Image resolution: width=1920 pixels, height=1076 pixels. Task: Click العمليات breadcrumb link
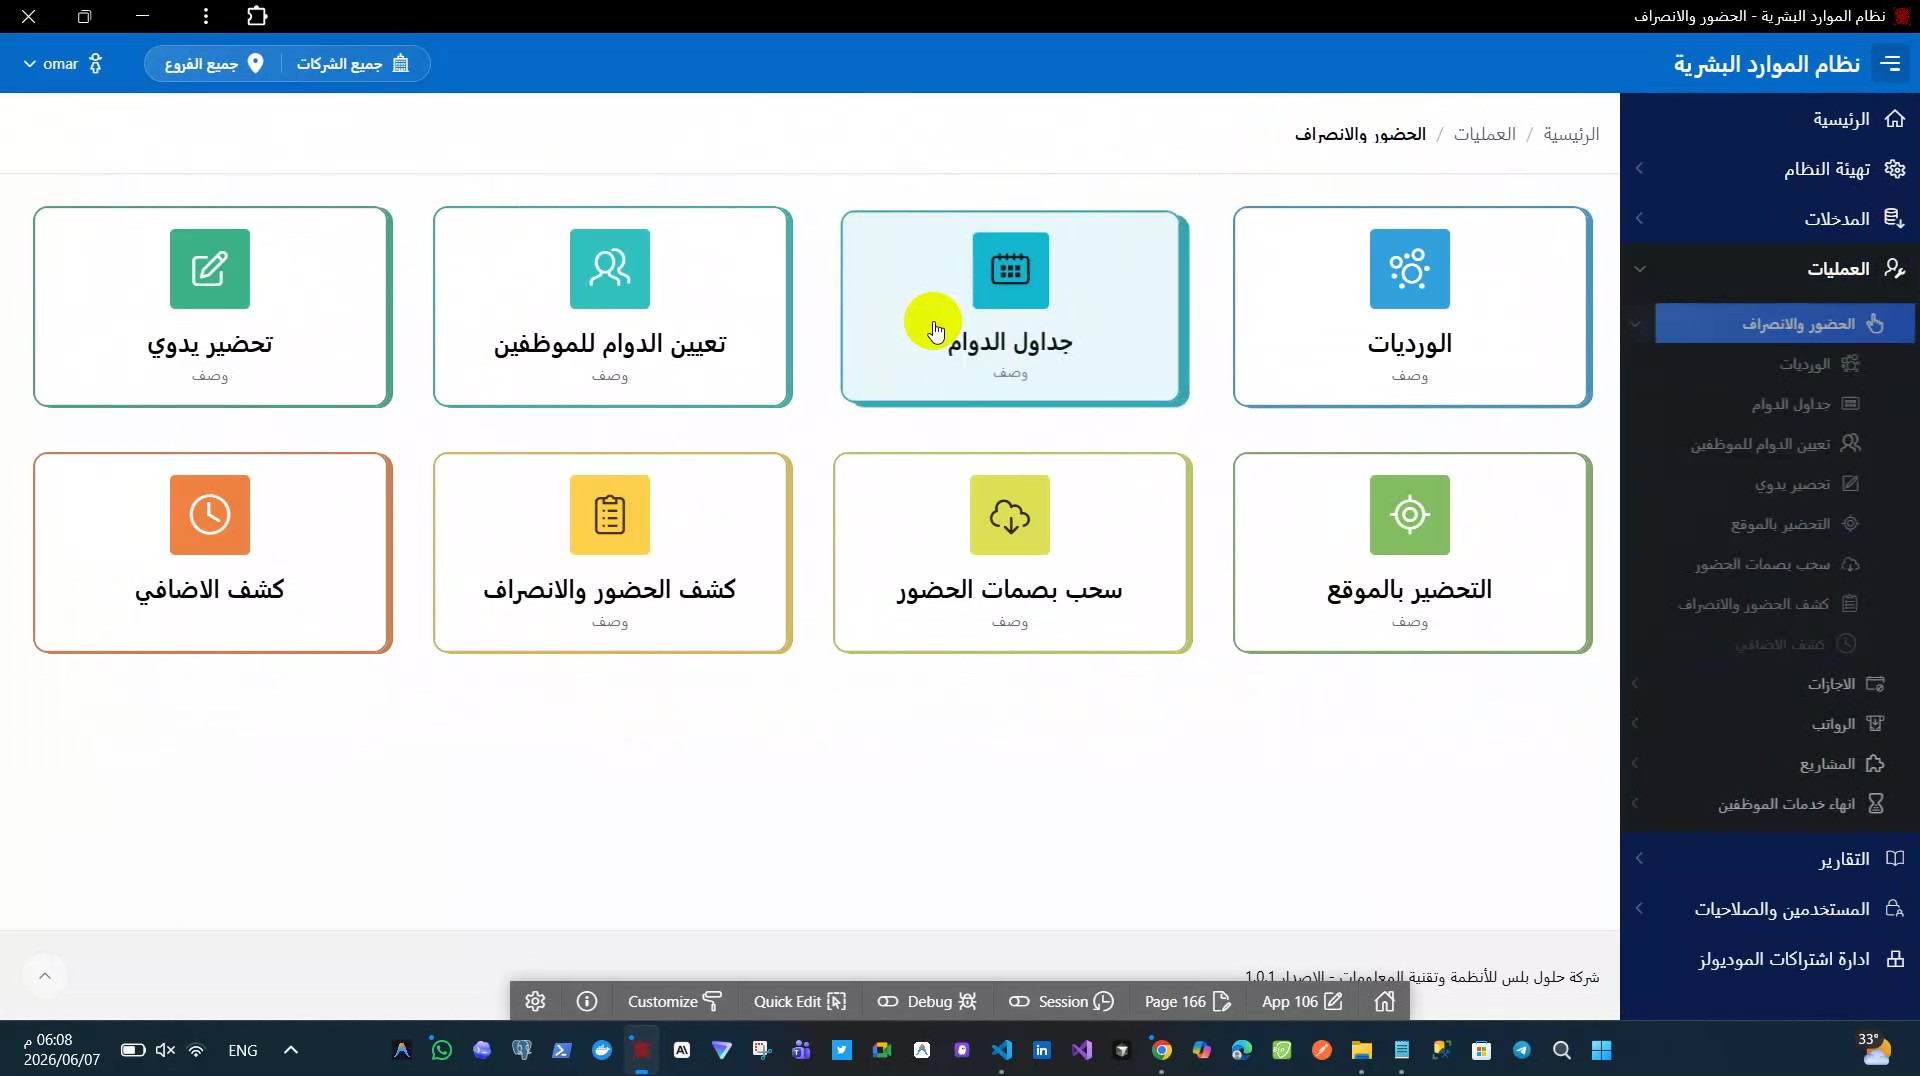point(1484,134)
